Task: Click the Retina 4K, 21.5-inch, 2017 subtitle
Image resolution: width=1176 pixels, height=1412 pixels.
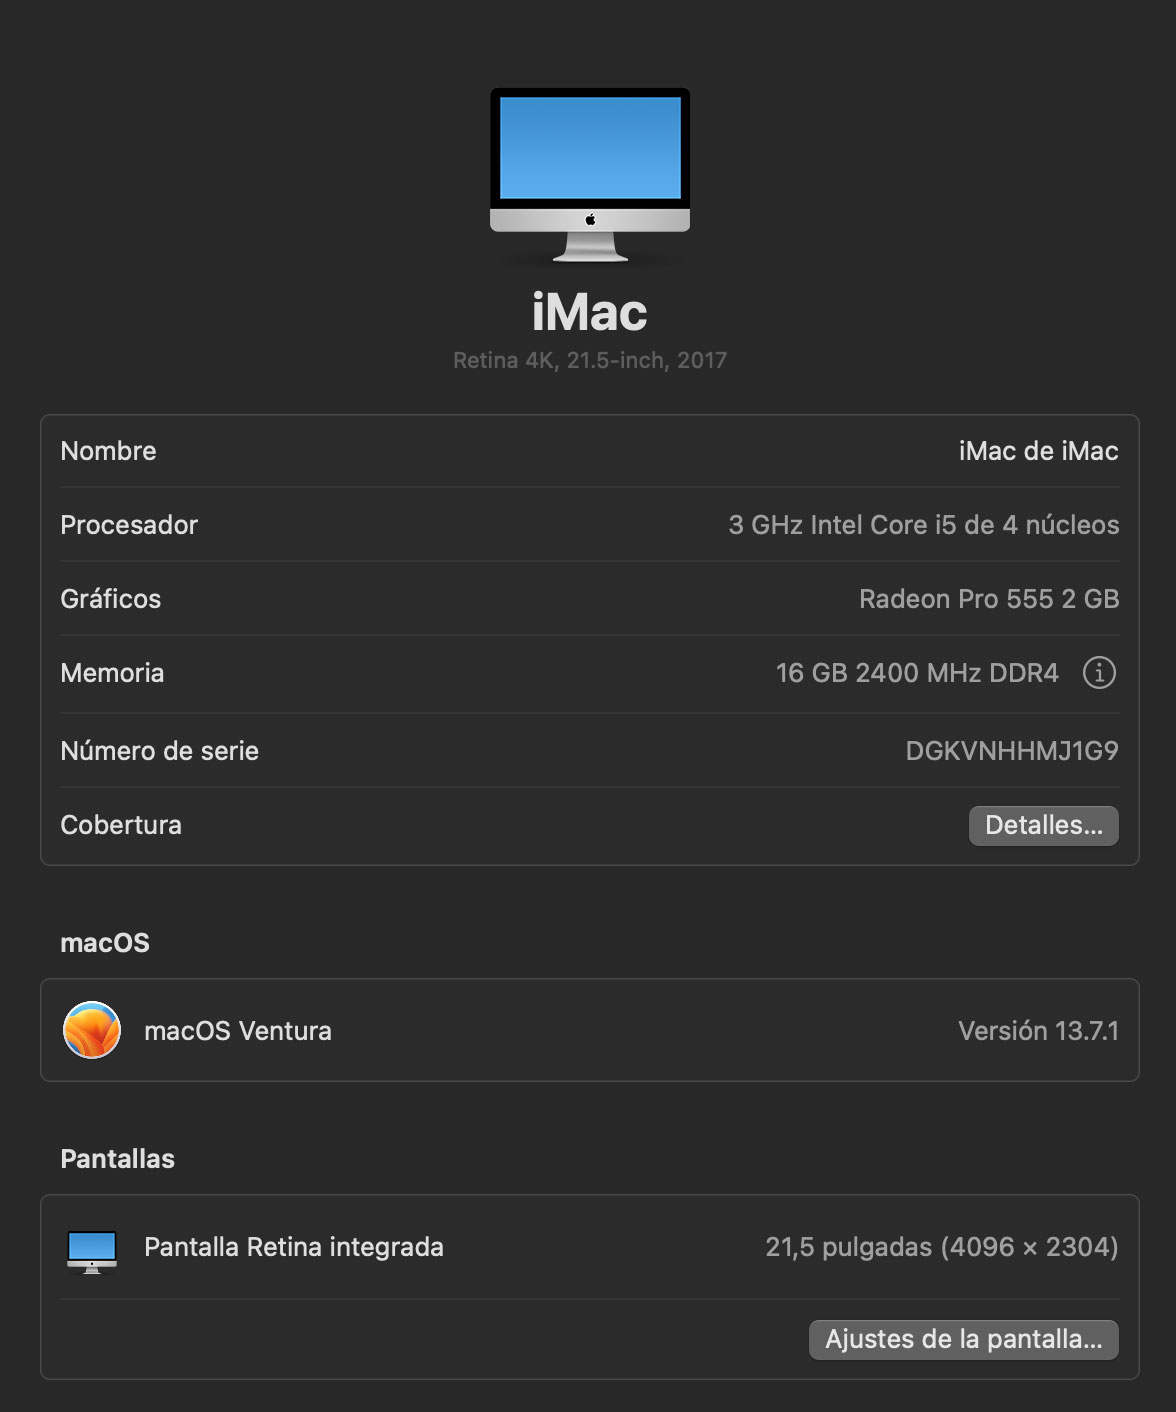Action: tap(589, 360)
